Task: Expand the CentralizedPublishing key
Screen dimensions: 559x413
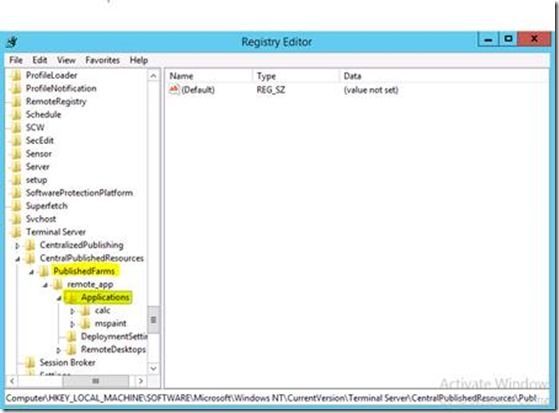Action: tap(17, 246)
